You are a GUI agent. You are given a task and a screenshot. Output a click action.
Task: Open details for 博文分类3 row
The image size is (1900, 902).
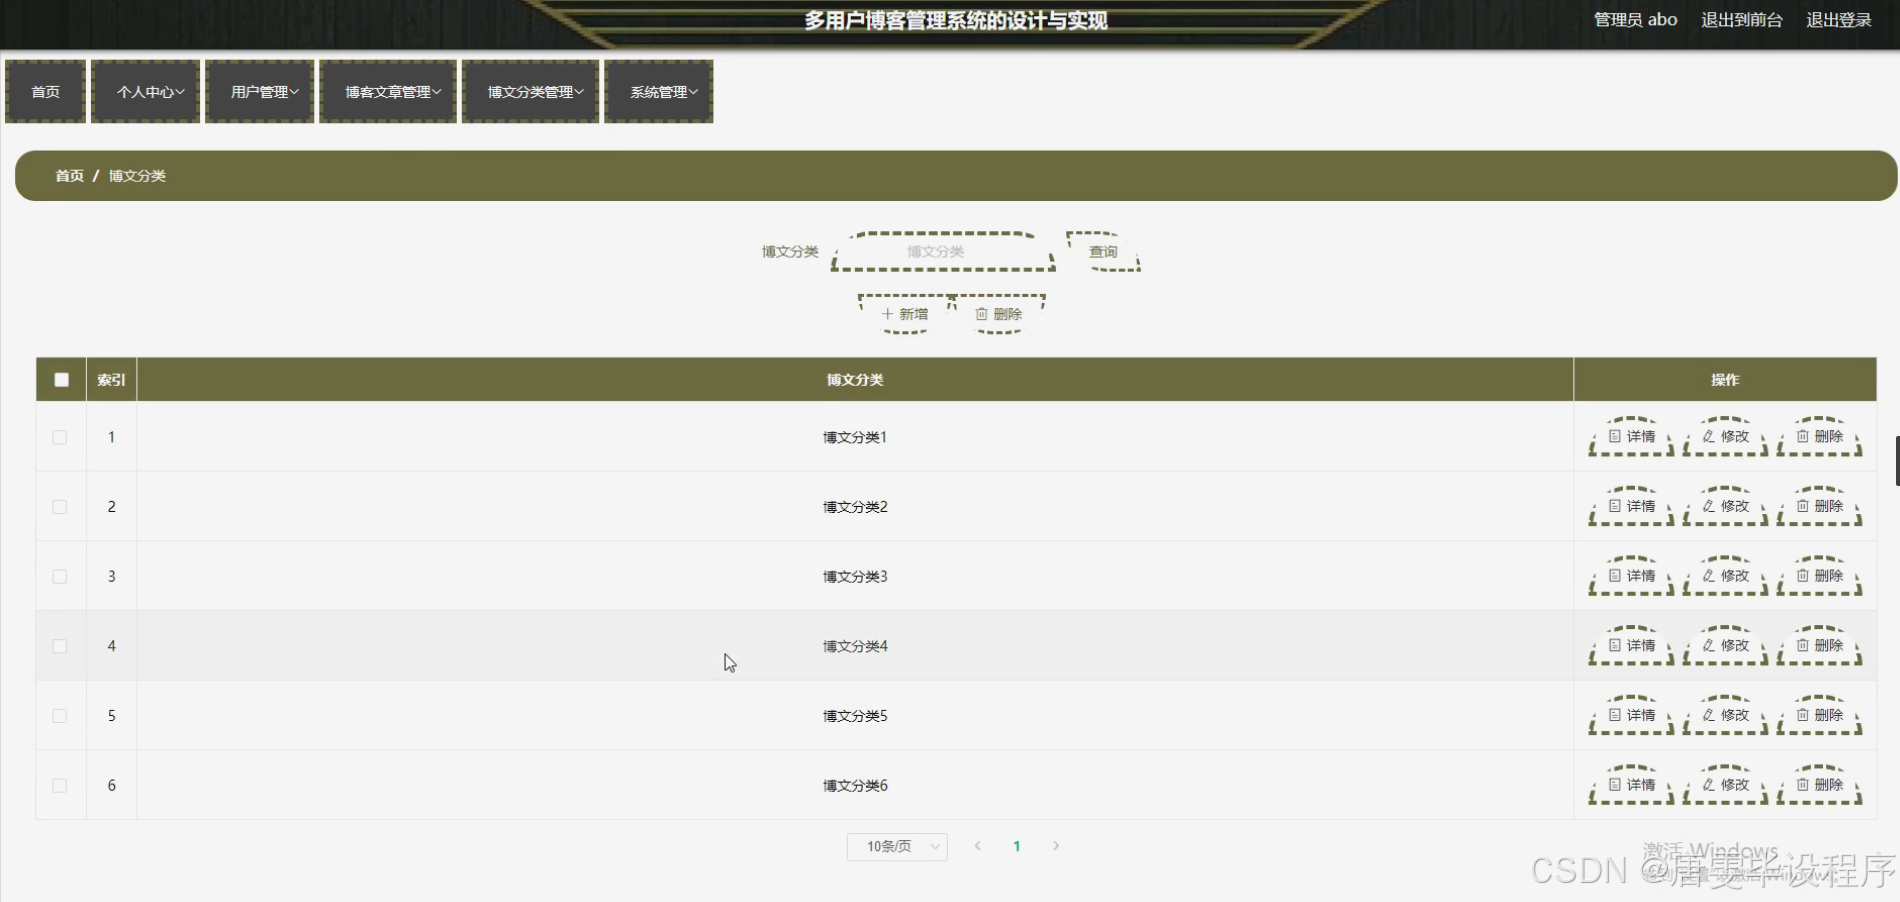click(1631, 576)
